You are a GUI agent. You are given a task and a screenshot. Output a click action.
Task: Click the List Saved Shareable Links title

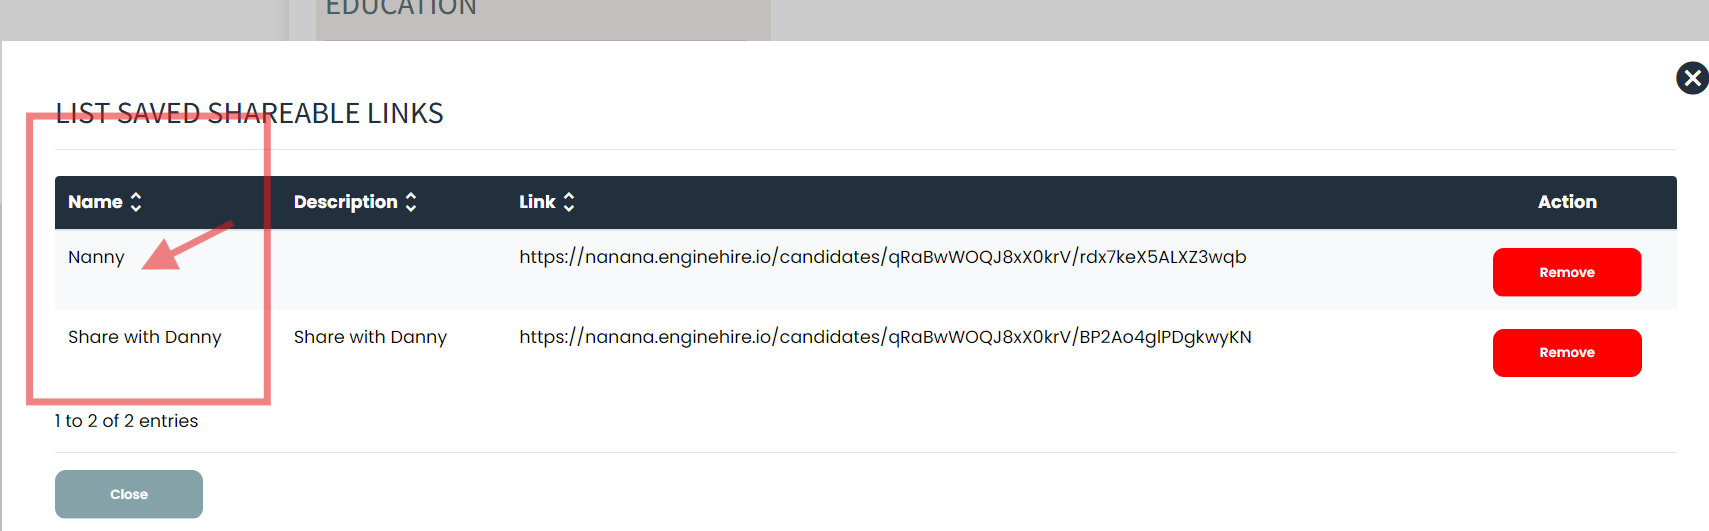click(249, 113)
